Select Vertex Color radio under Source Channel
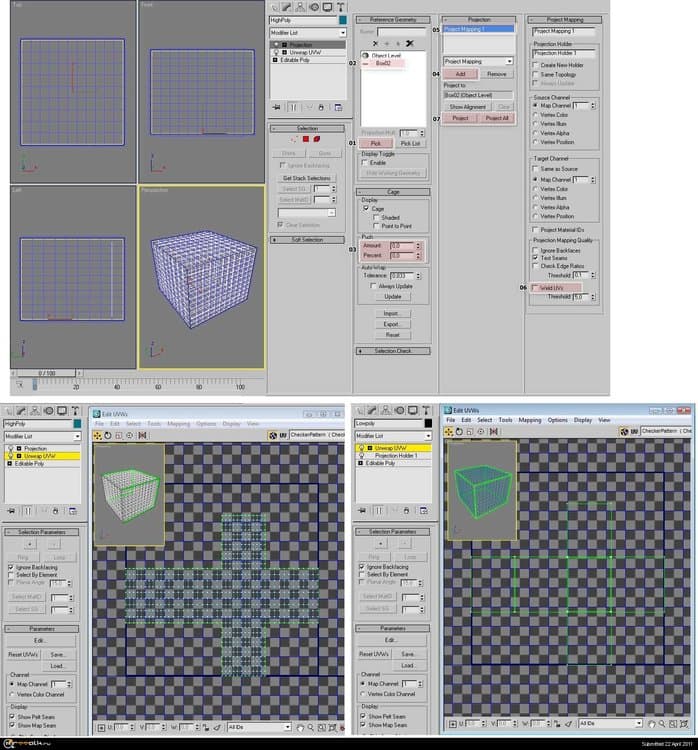This screenshot has width=698, height=750. (536, 115)
